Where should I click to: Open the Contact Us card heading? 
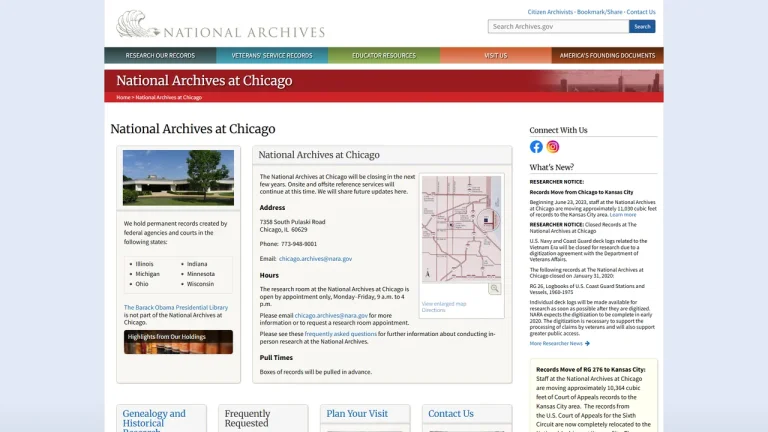pyautogui.click(x=451, y=413)
